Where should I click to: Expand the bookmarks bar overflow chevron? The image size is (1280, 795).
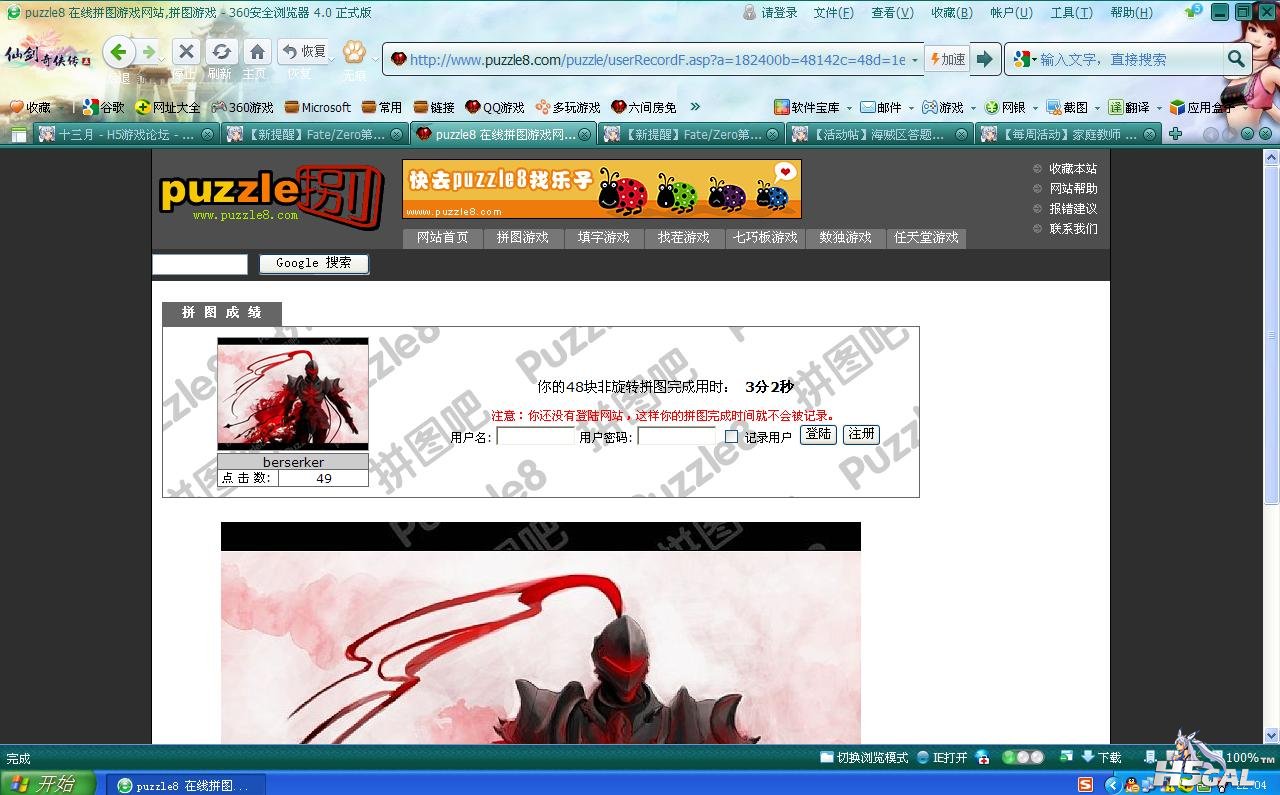click(695, 107)
